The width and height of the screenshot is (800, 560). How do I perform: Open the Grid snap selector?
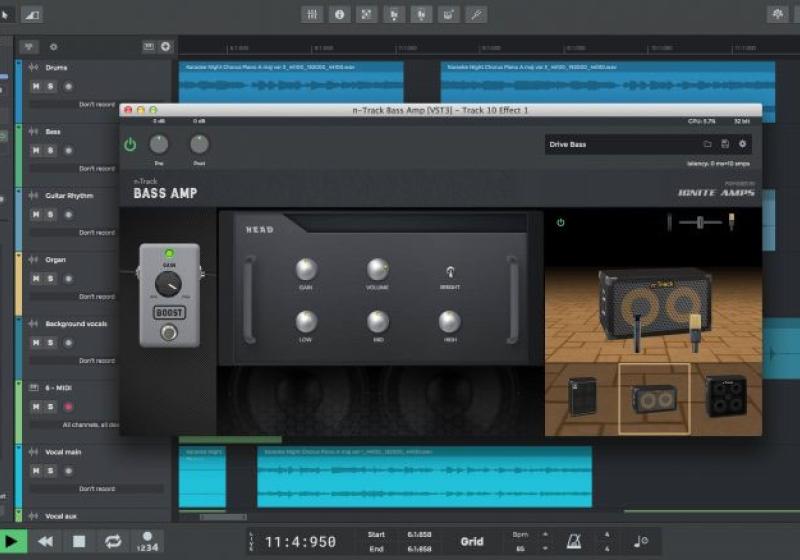click(x=472, y=541)
